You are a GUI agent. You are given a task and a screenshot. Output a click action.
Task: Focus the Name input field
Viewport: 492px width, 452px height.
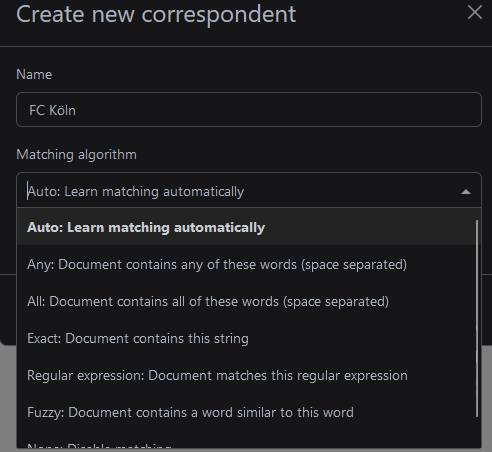pyautogui.click(x=249, y=110)
